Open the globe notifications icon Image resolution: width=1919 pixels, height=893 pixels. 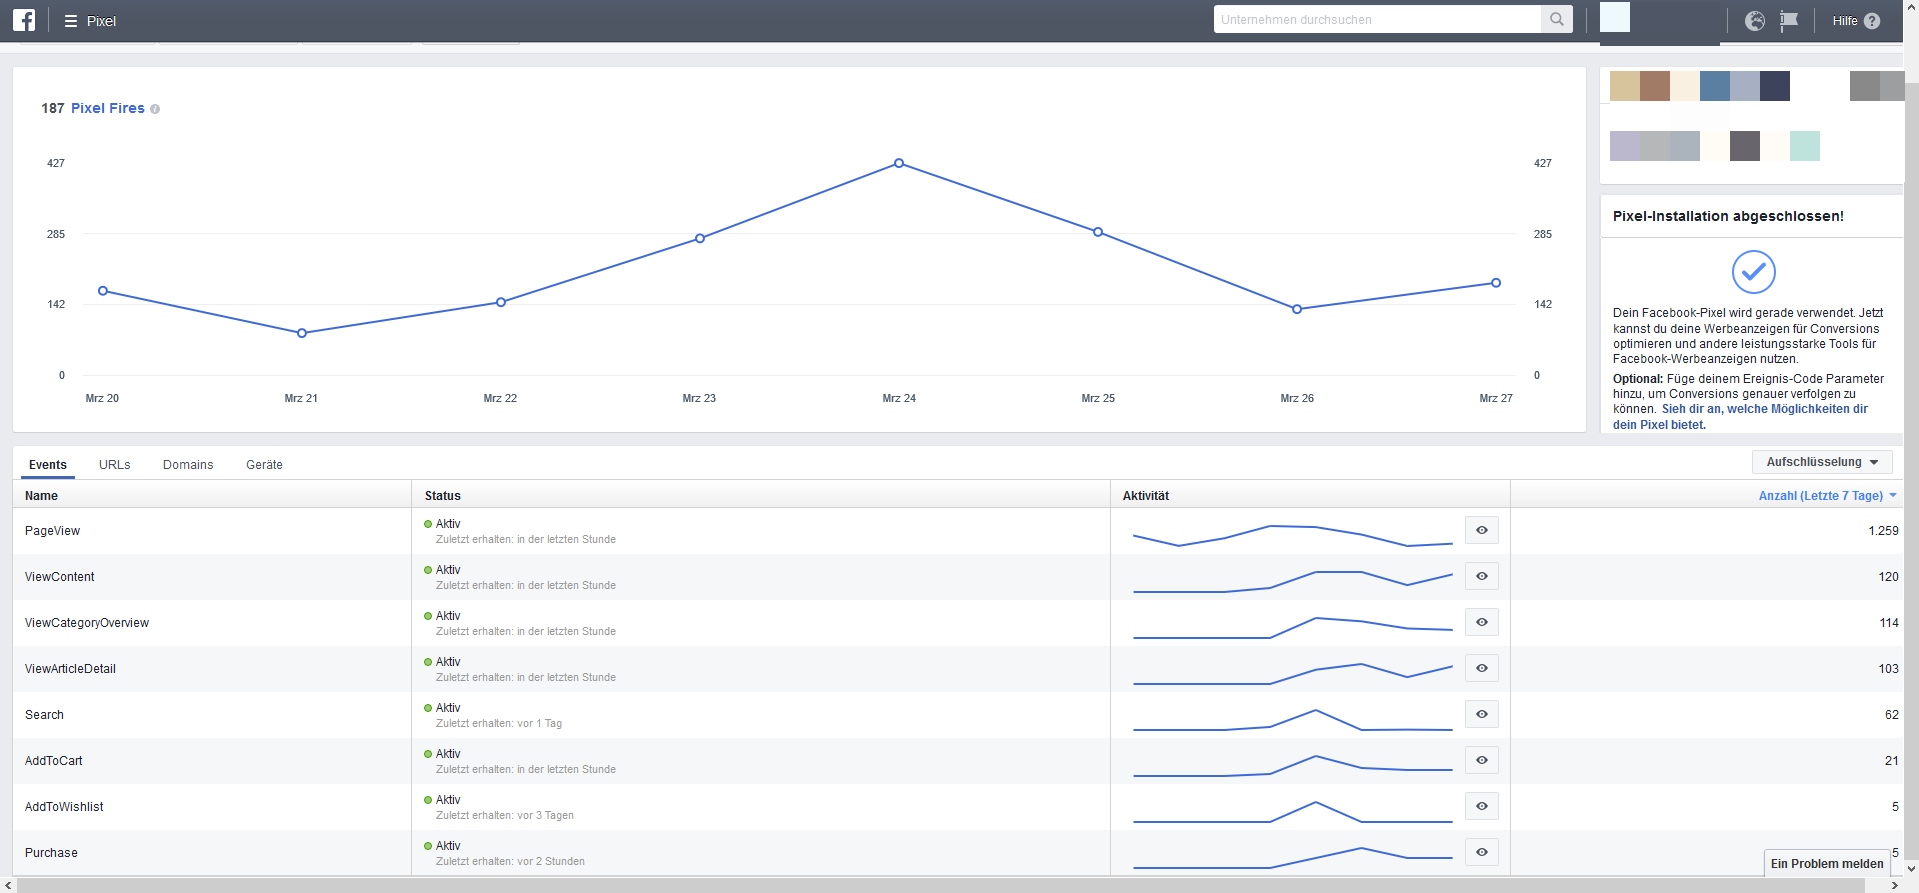[1755, 21]
